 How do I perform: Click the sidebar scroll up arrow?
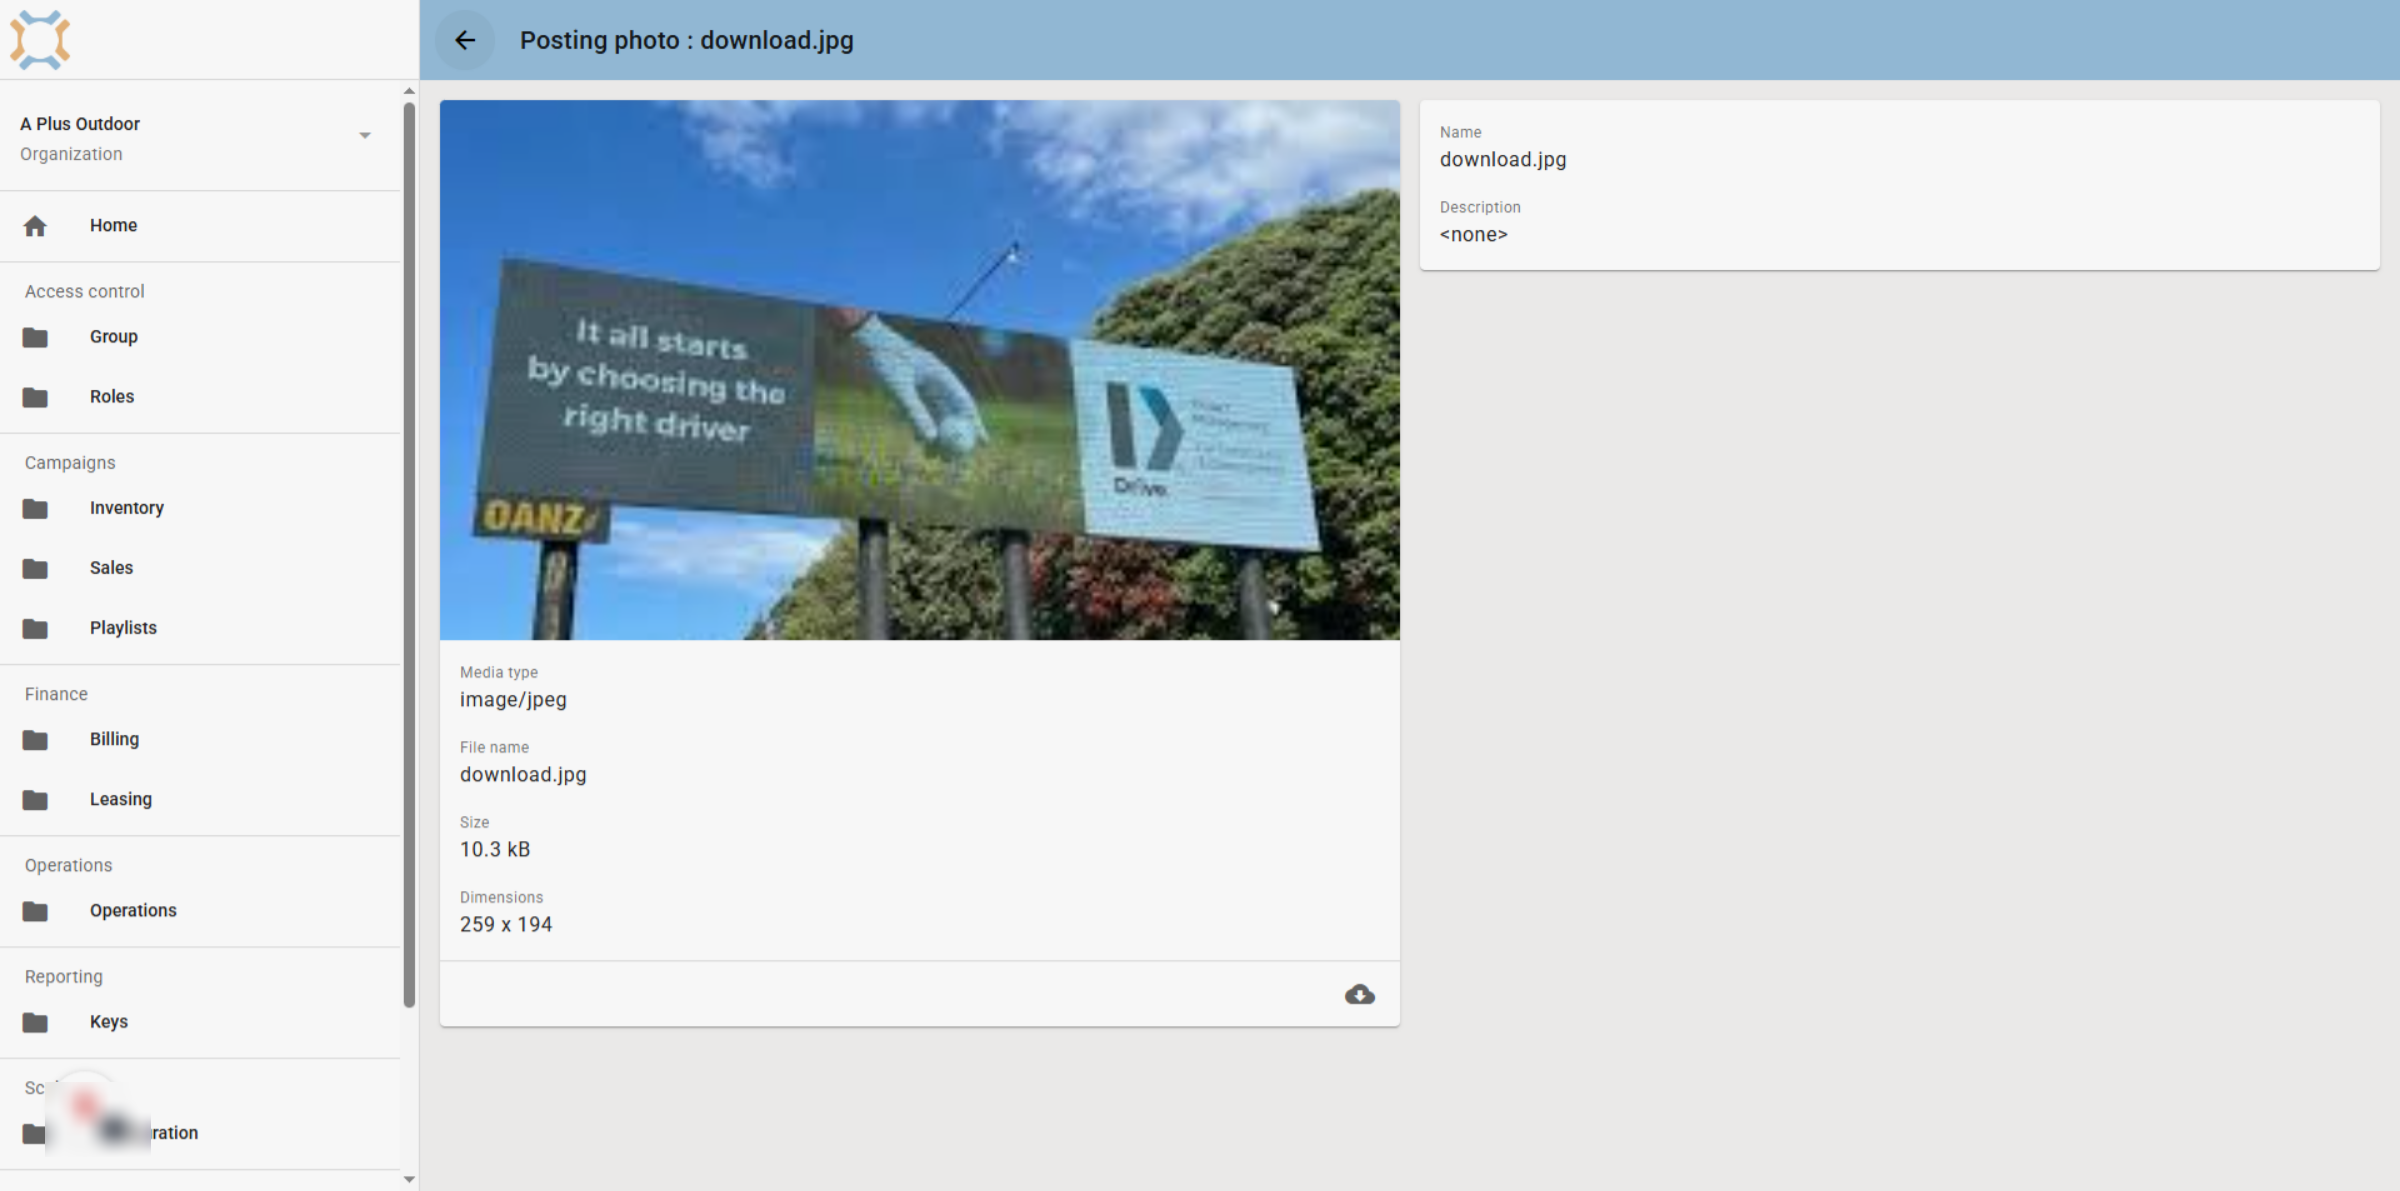point(409,91)
